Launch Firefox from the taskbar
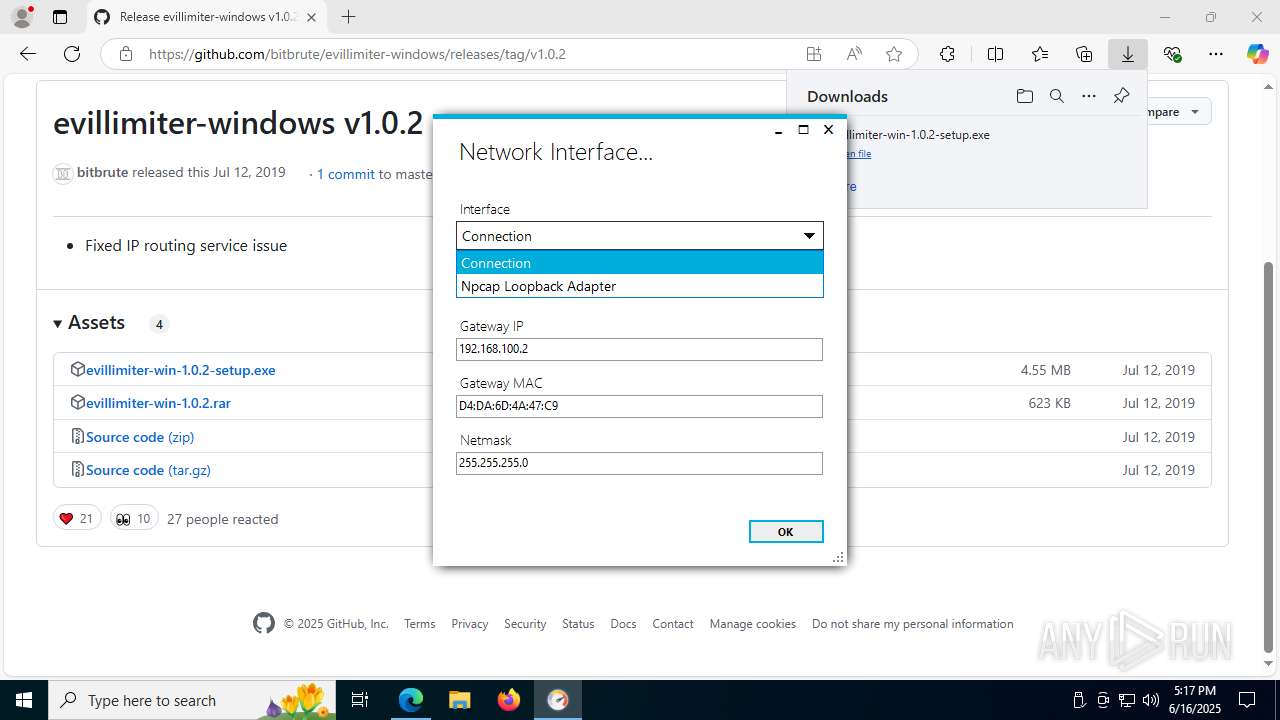Viewport: 1280px width, 720px height. [509, 700]
